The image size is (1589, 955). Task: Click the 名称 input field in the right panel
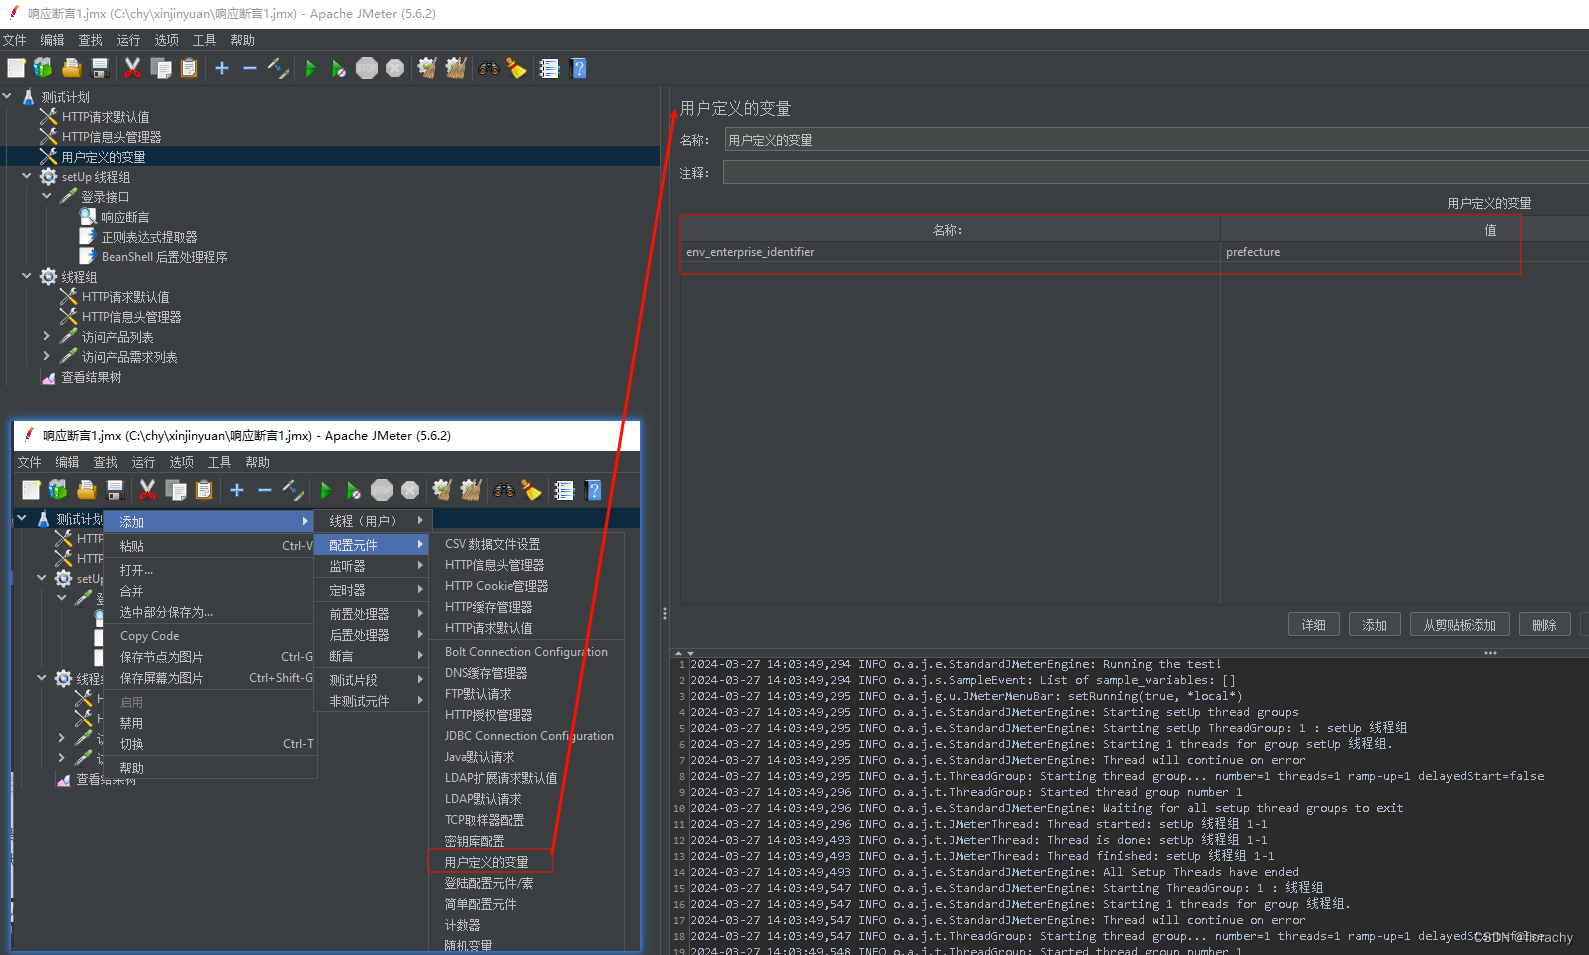click(1156, 140)
